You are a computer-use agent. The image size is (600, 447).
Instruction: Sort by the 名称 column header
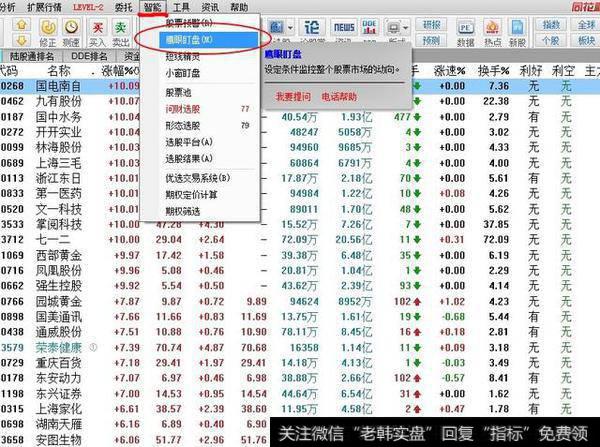[59, 71]
